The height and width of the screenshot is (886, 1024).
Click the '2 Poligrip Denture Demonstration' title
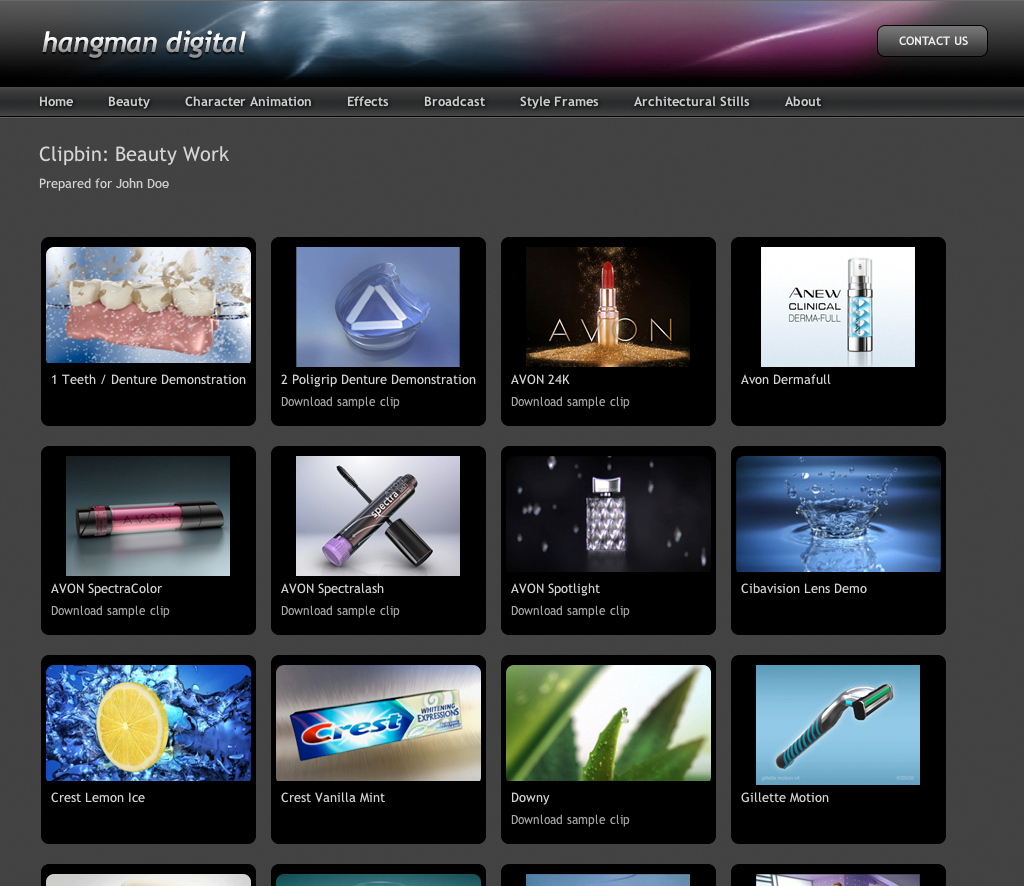[x=378, y=380]
